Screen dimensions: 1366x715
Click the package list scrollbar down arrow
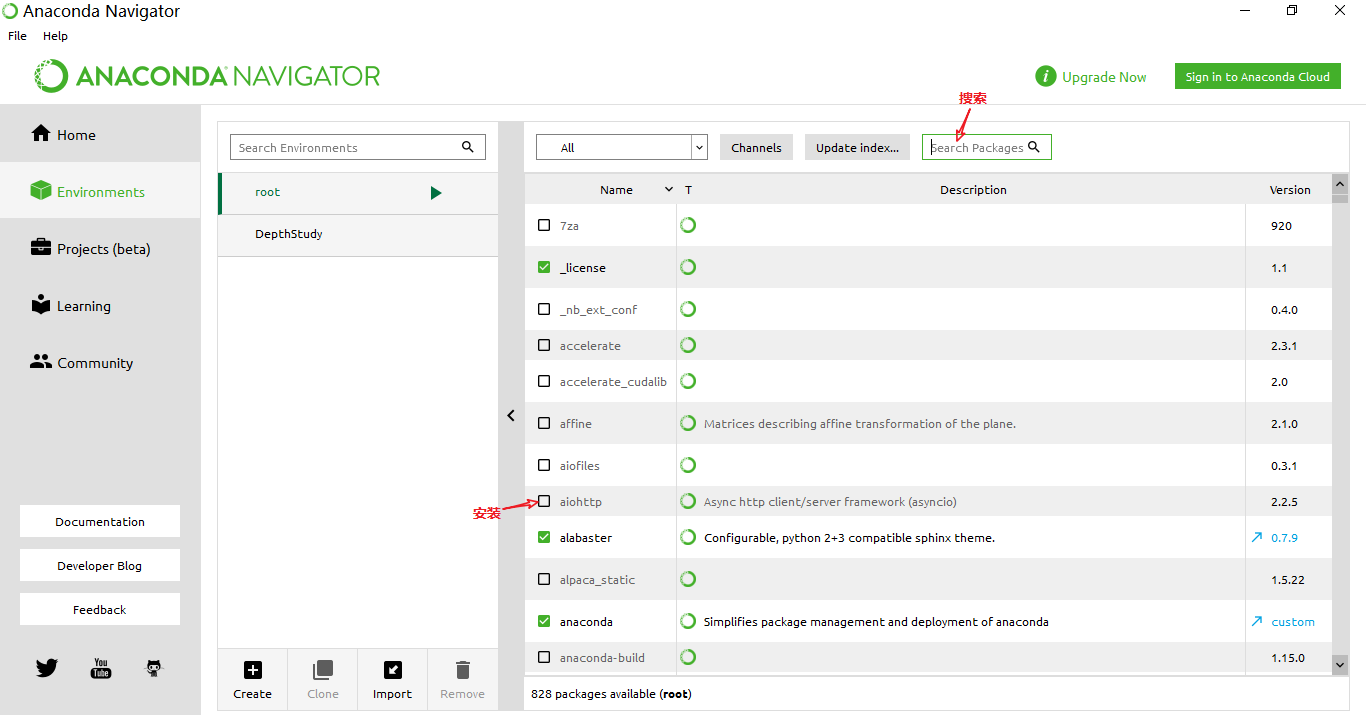[x=1340, y=663]
